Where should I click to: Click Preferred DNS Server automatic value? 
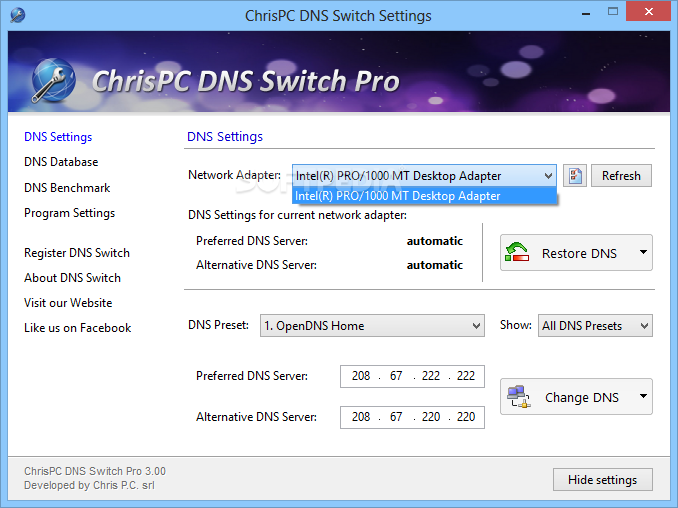click(x=435, y=241)
